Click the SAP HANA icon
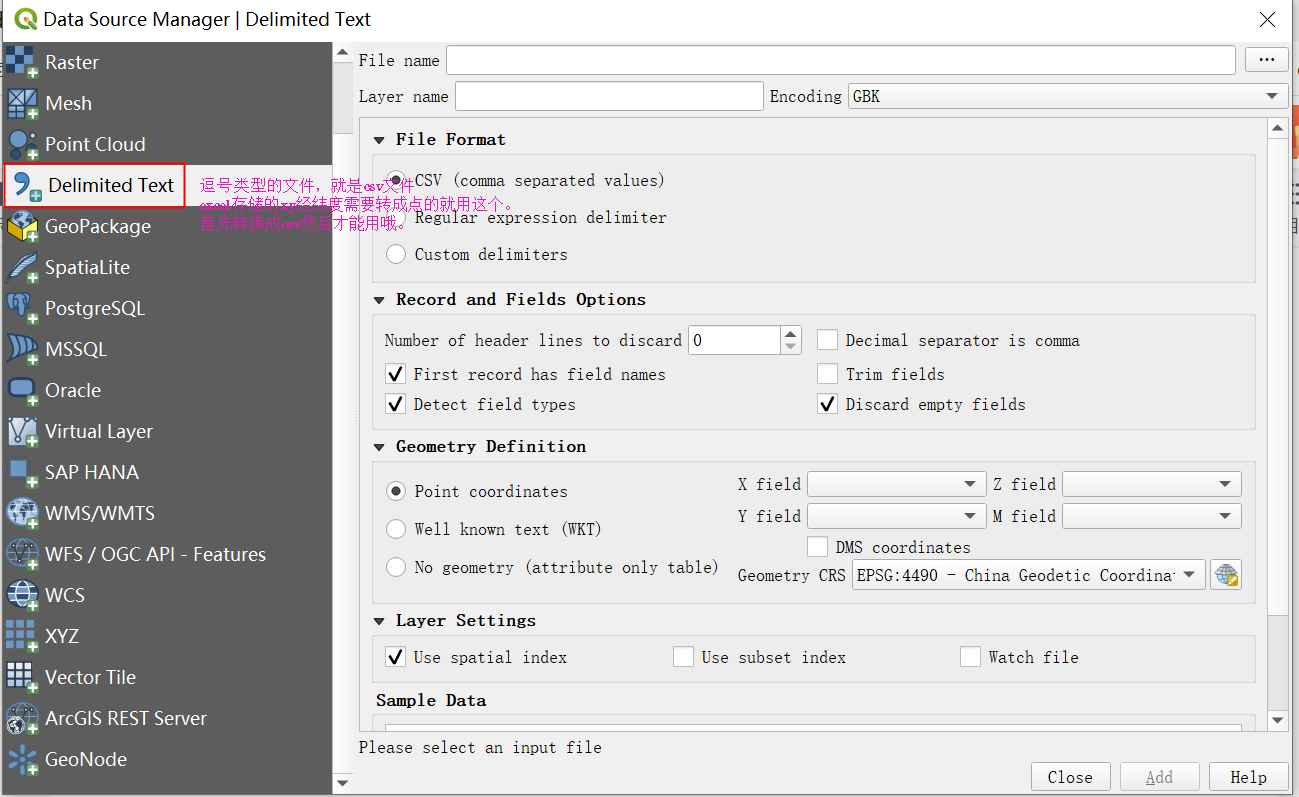The image size is (1299, 797). [x=22, y=472]
